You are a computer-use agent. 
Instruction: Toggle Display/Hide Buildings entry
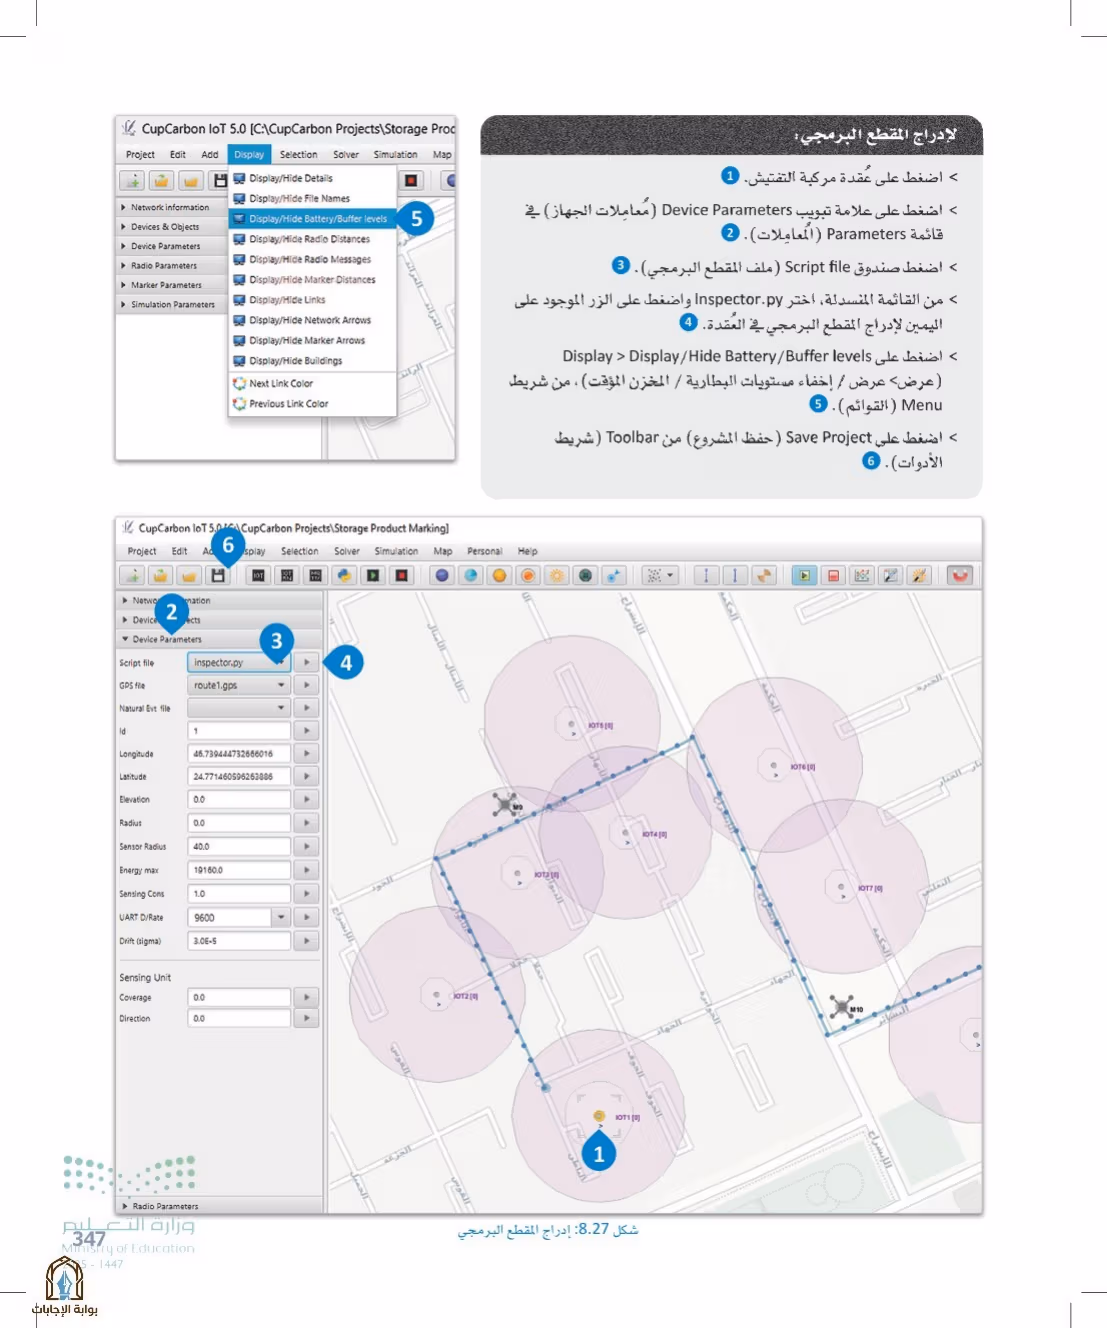point(313,361)
